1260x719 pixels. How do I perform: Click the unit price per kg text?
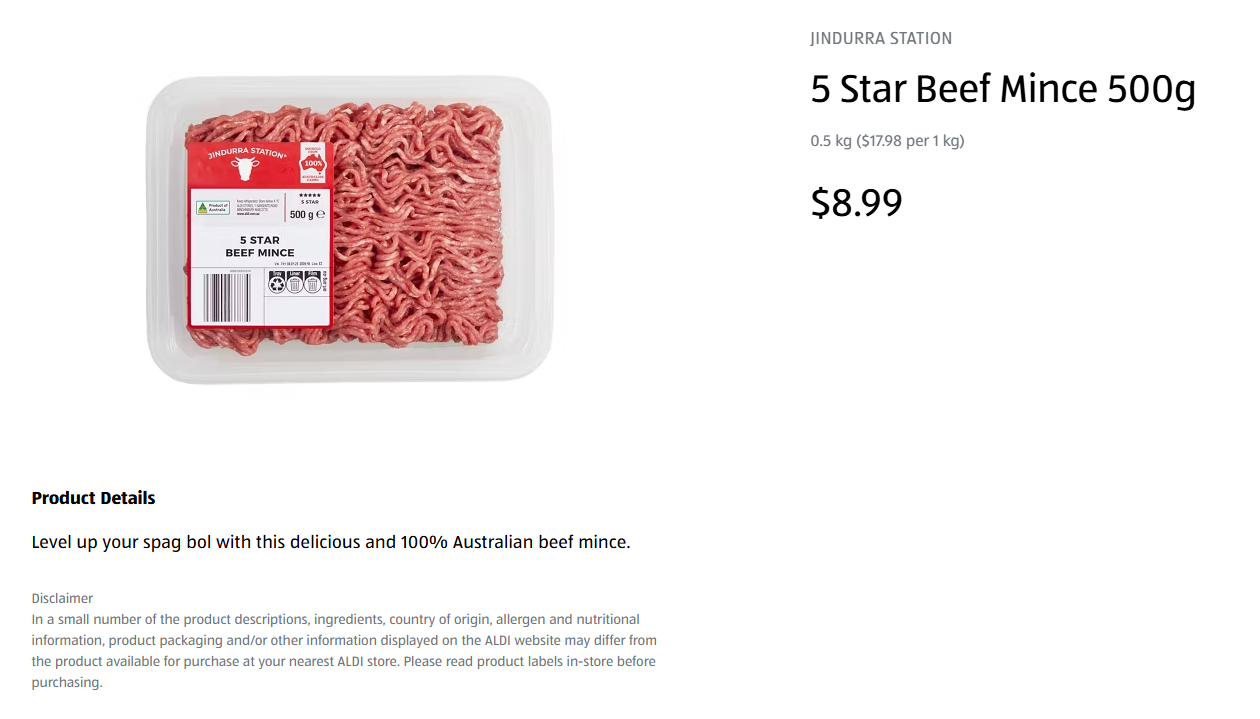[x=887, y=141]
